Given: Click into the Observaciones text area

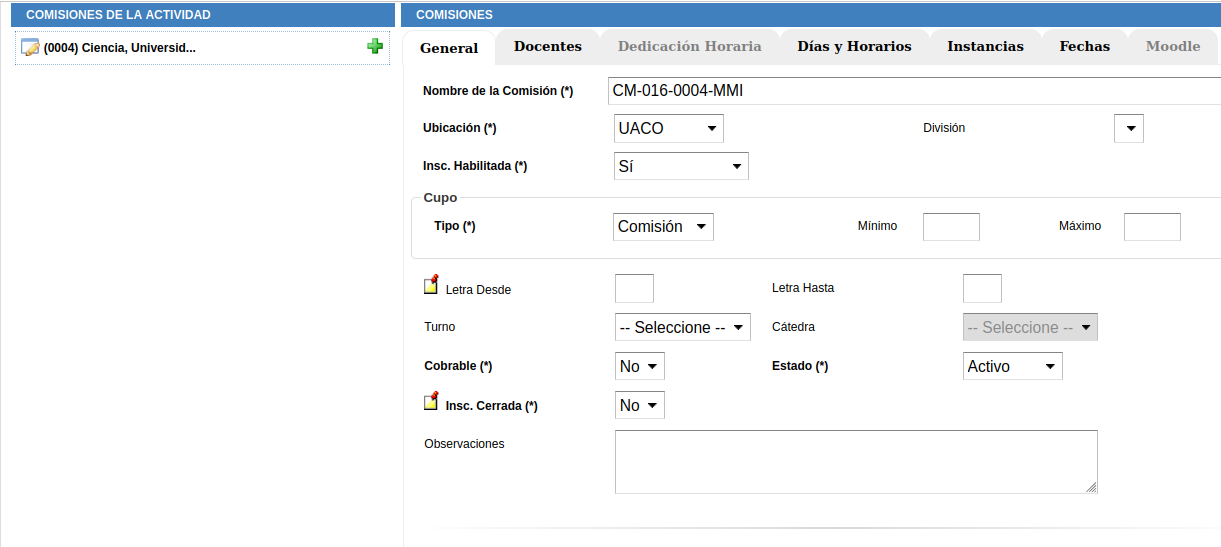Looking at the screenshot, I should click(855, 461).
